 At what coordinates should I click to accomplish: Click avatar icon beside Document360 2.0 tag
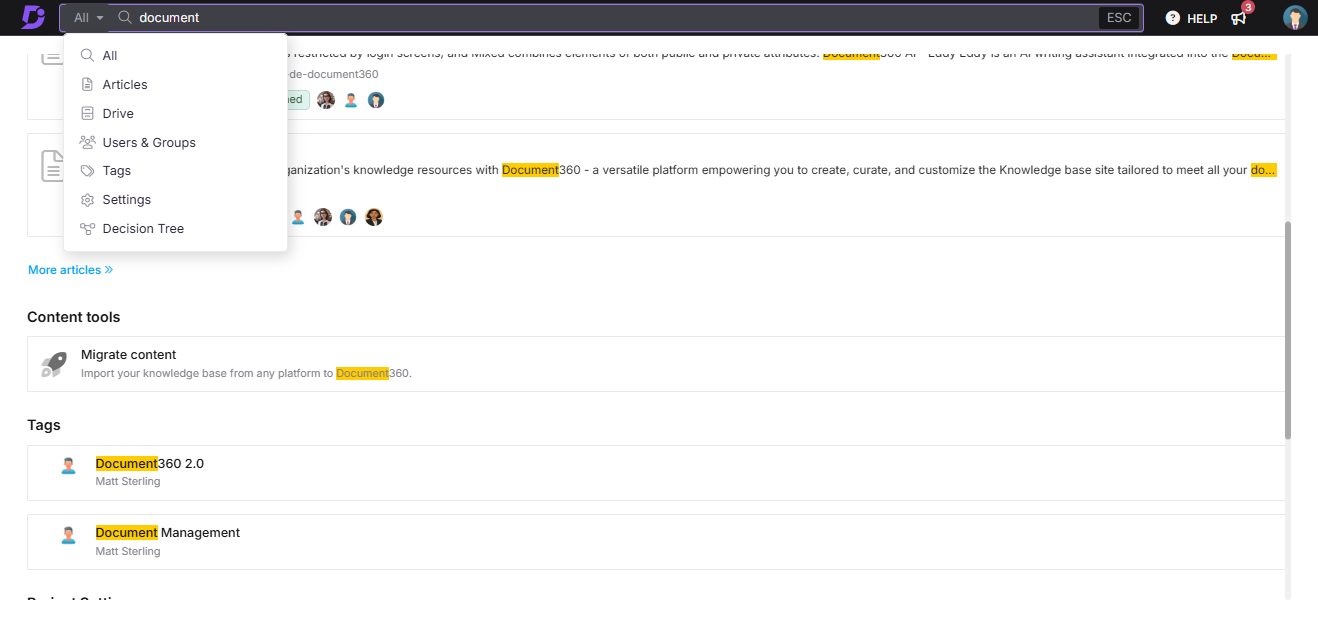[68, 465]
